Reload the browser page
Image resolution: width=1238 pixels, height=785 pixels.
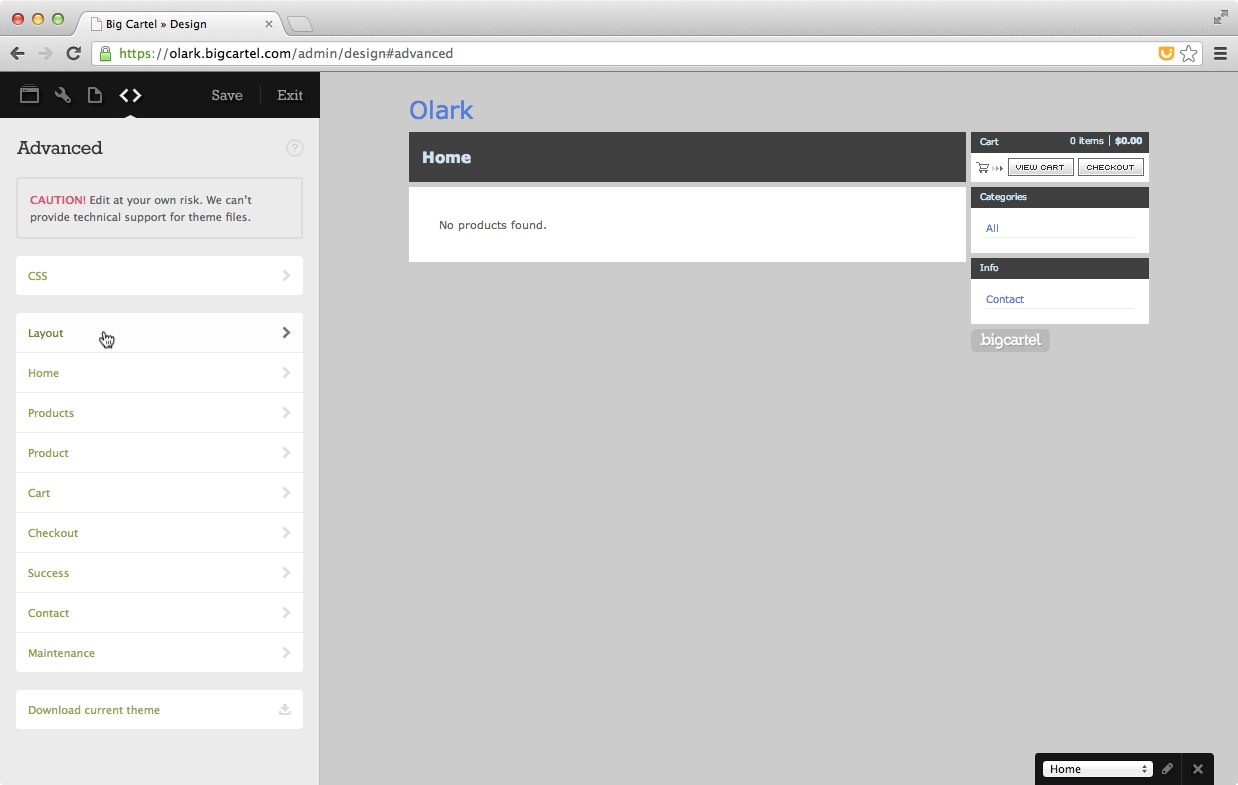point(73,54)
